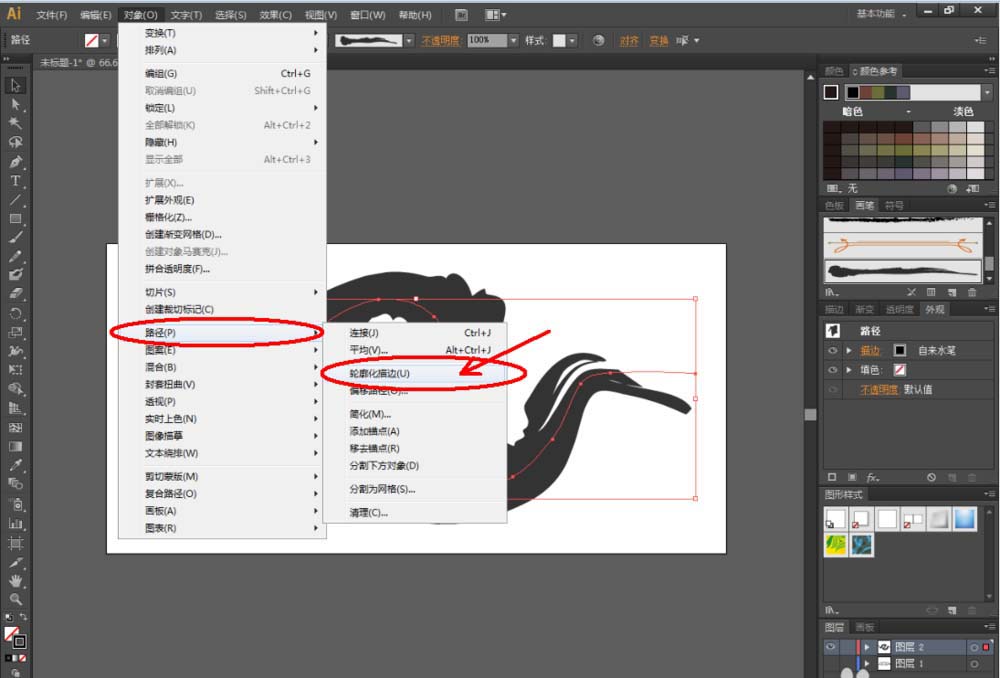Screen dimensions: 1000x678
Task: Click the fill swatch in the control bar
Action: (92, 41)
